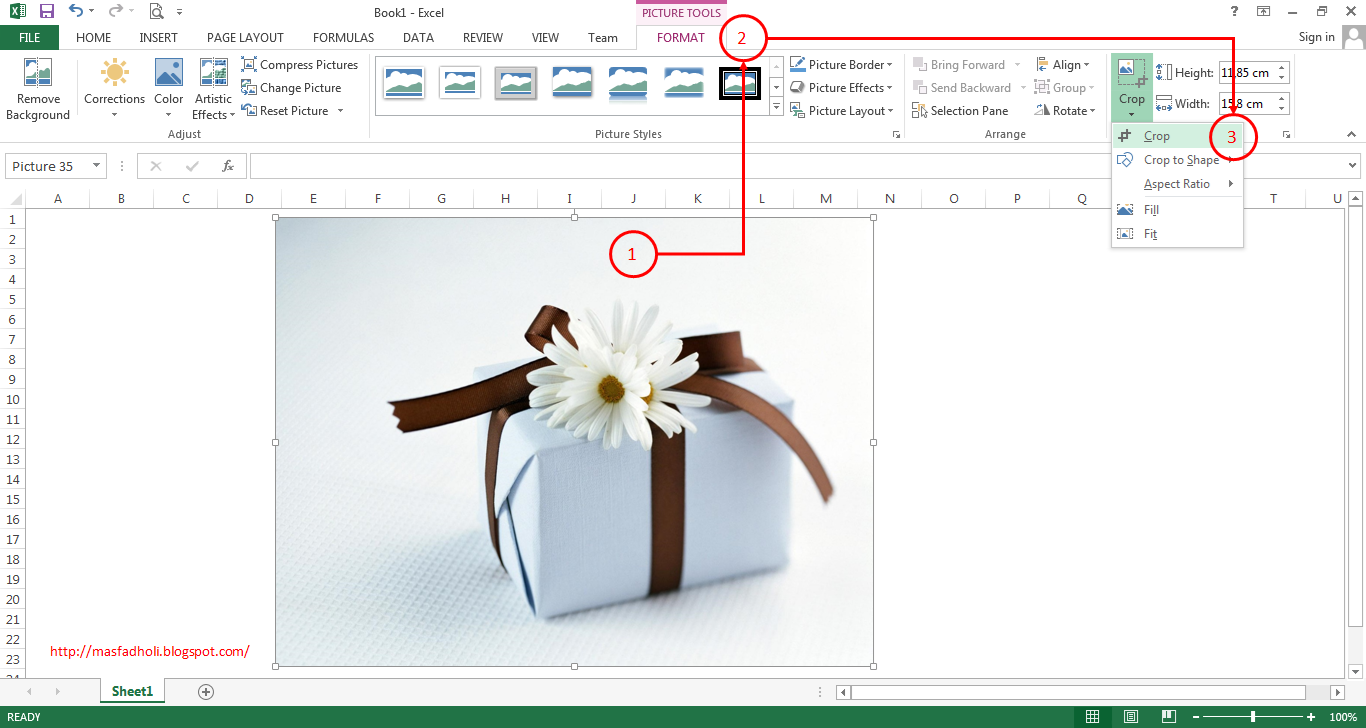Apply the third picture style thumbnail
This screenshot has width=1366, height=728.
[x=516, y=83]
